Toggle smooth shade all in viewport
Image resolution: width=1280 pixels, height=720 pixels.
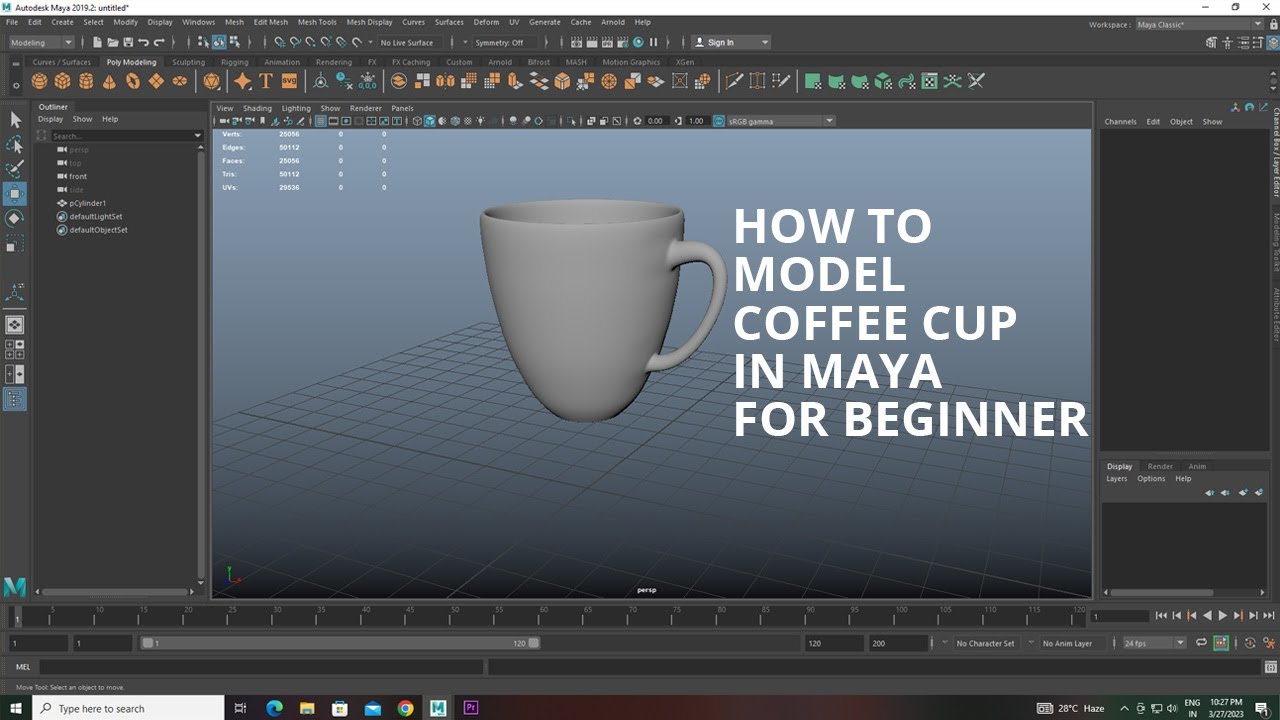click(430, 121)
